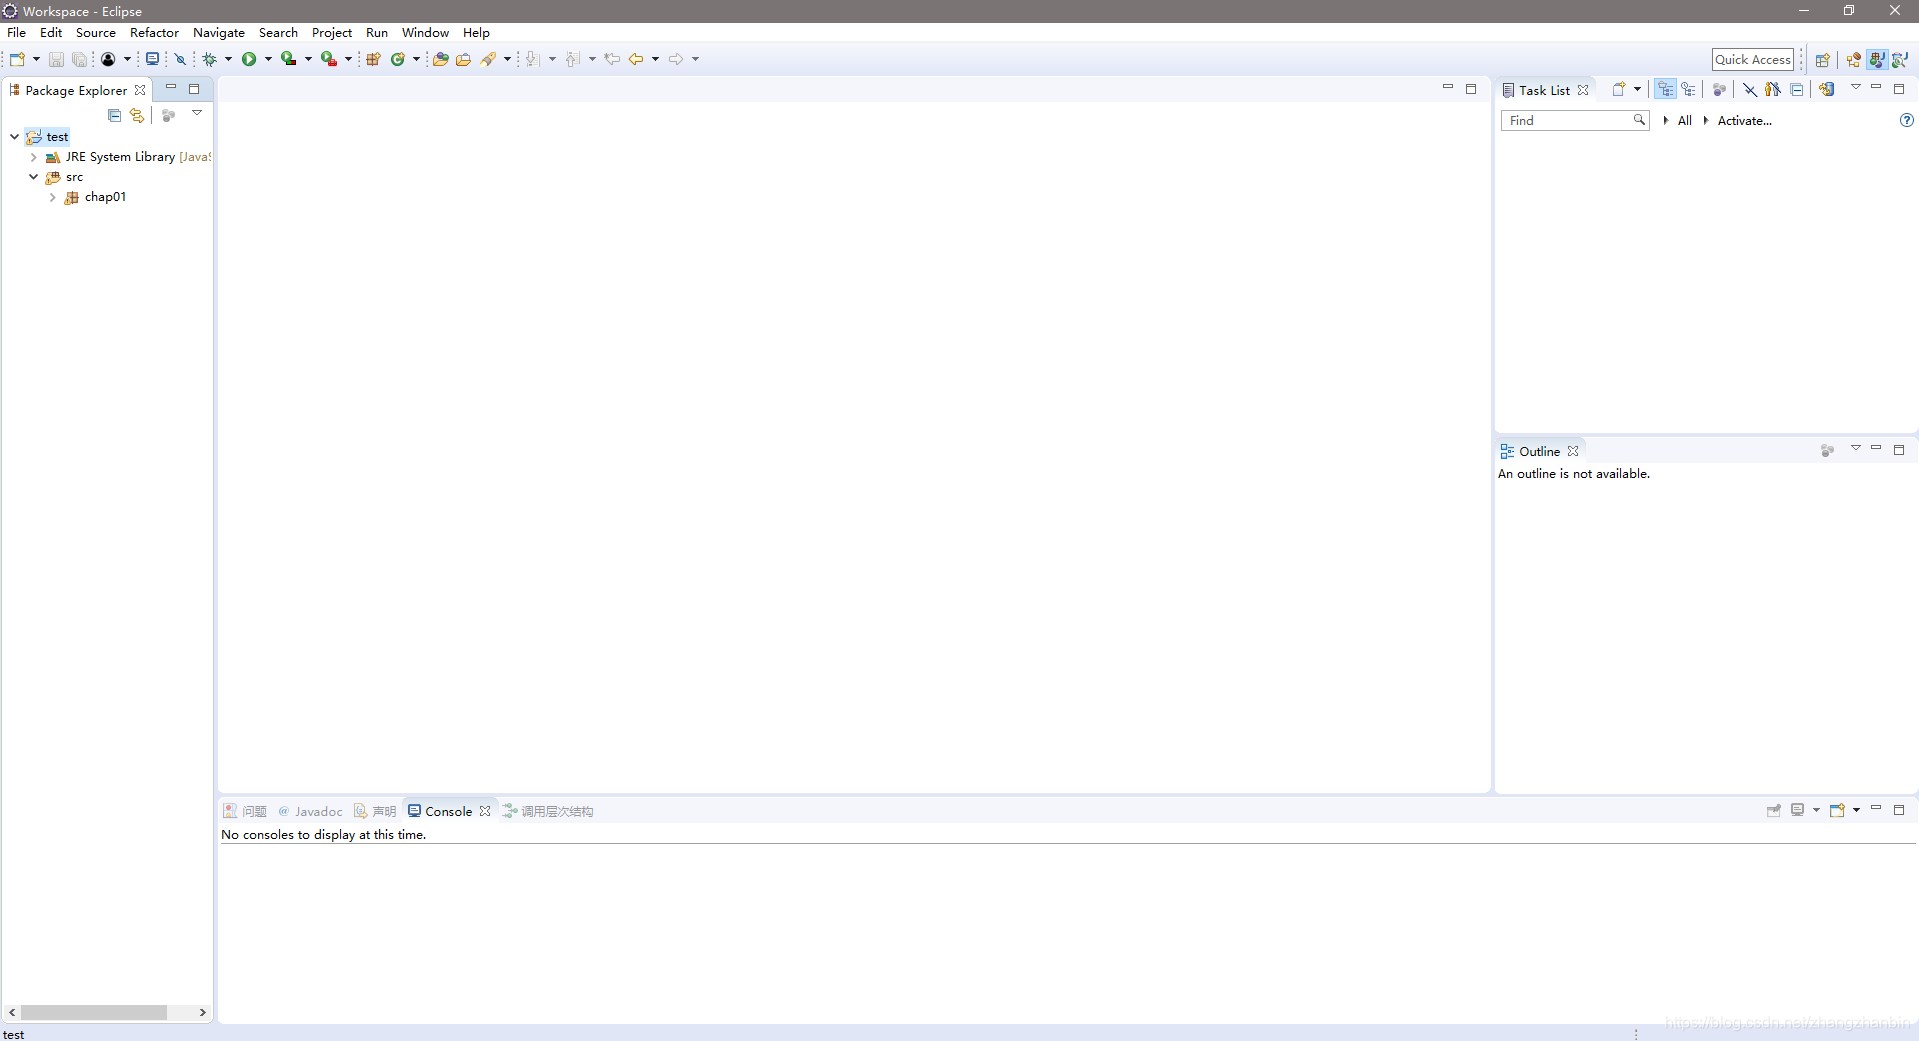The height and width of the screenshot is (1041, 1919).
Task: Go forward with right arrow icon
Action: 676,59
